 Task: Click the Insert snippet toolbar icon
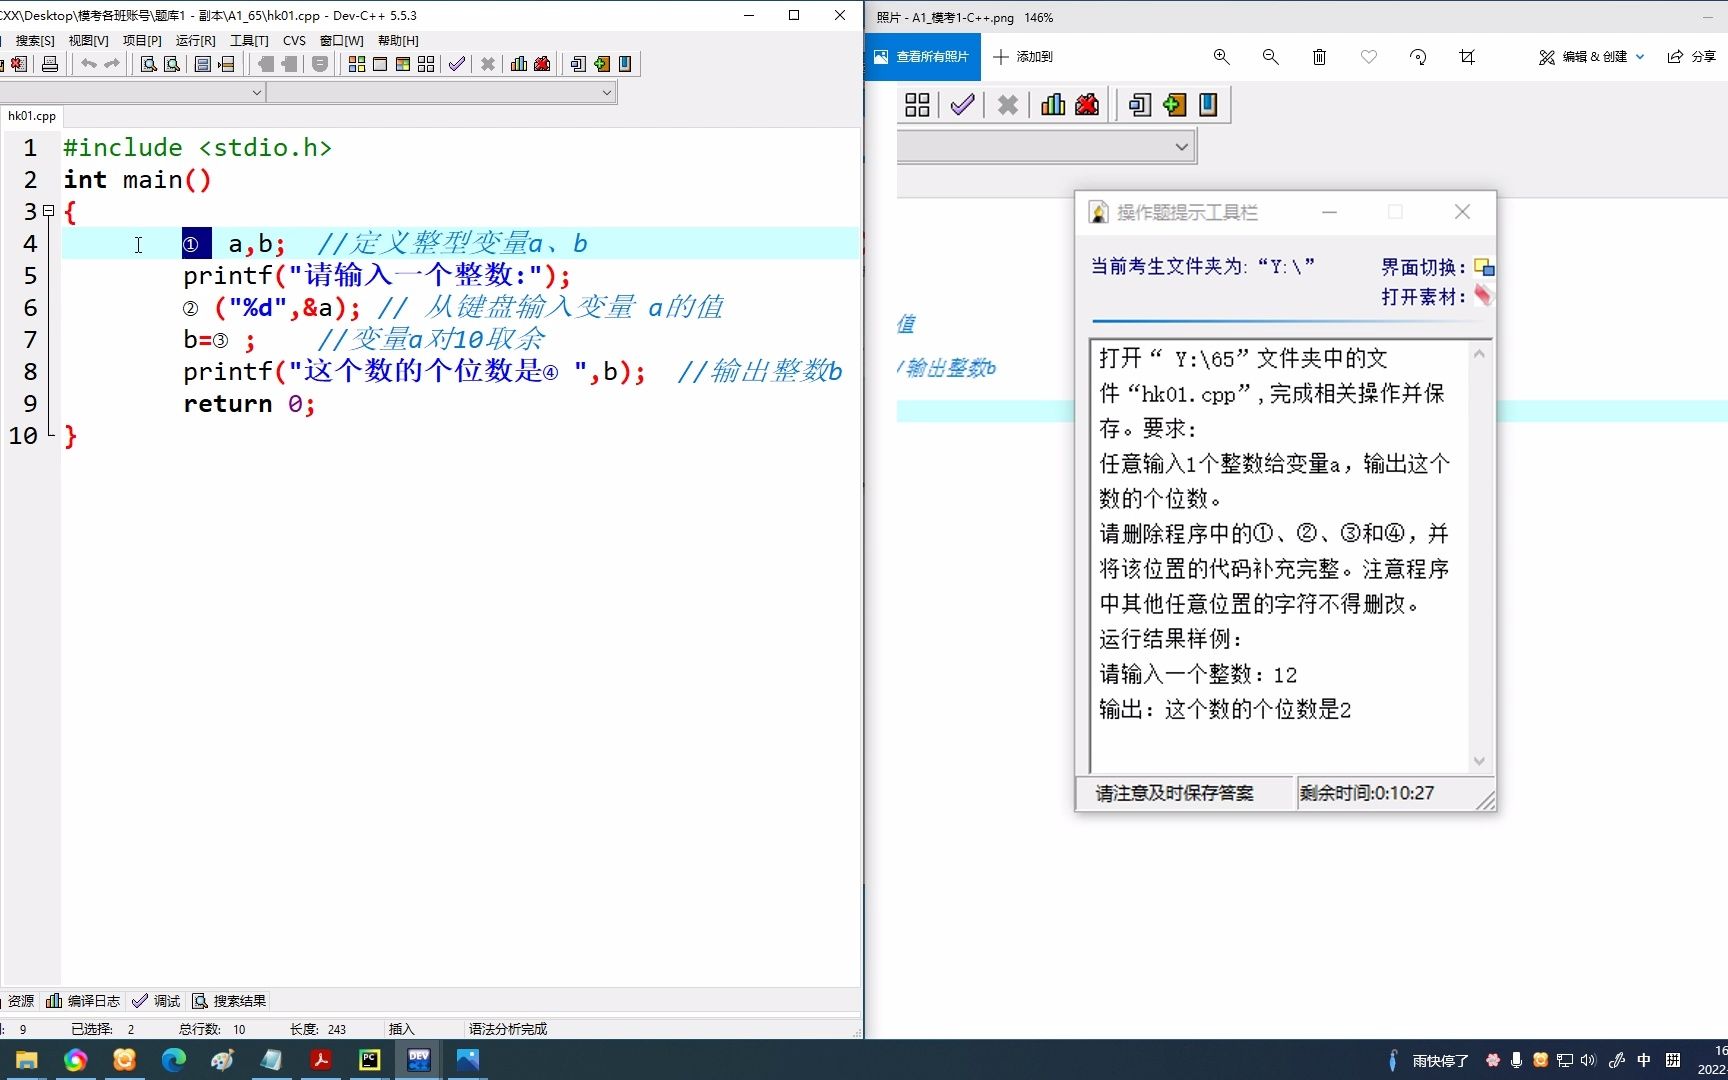click(578, 64)
